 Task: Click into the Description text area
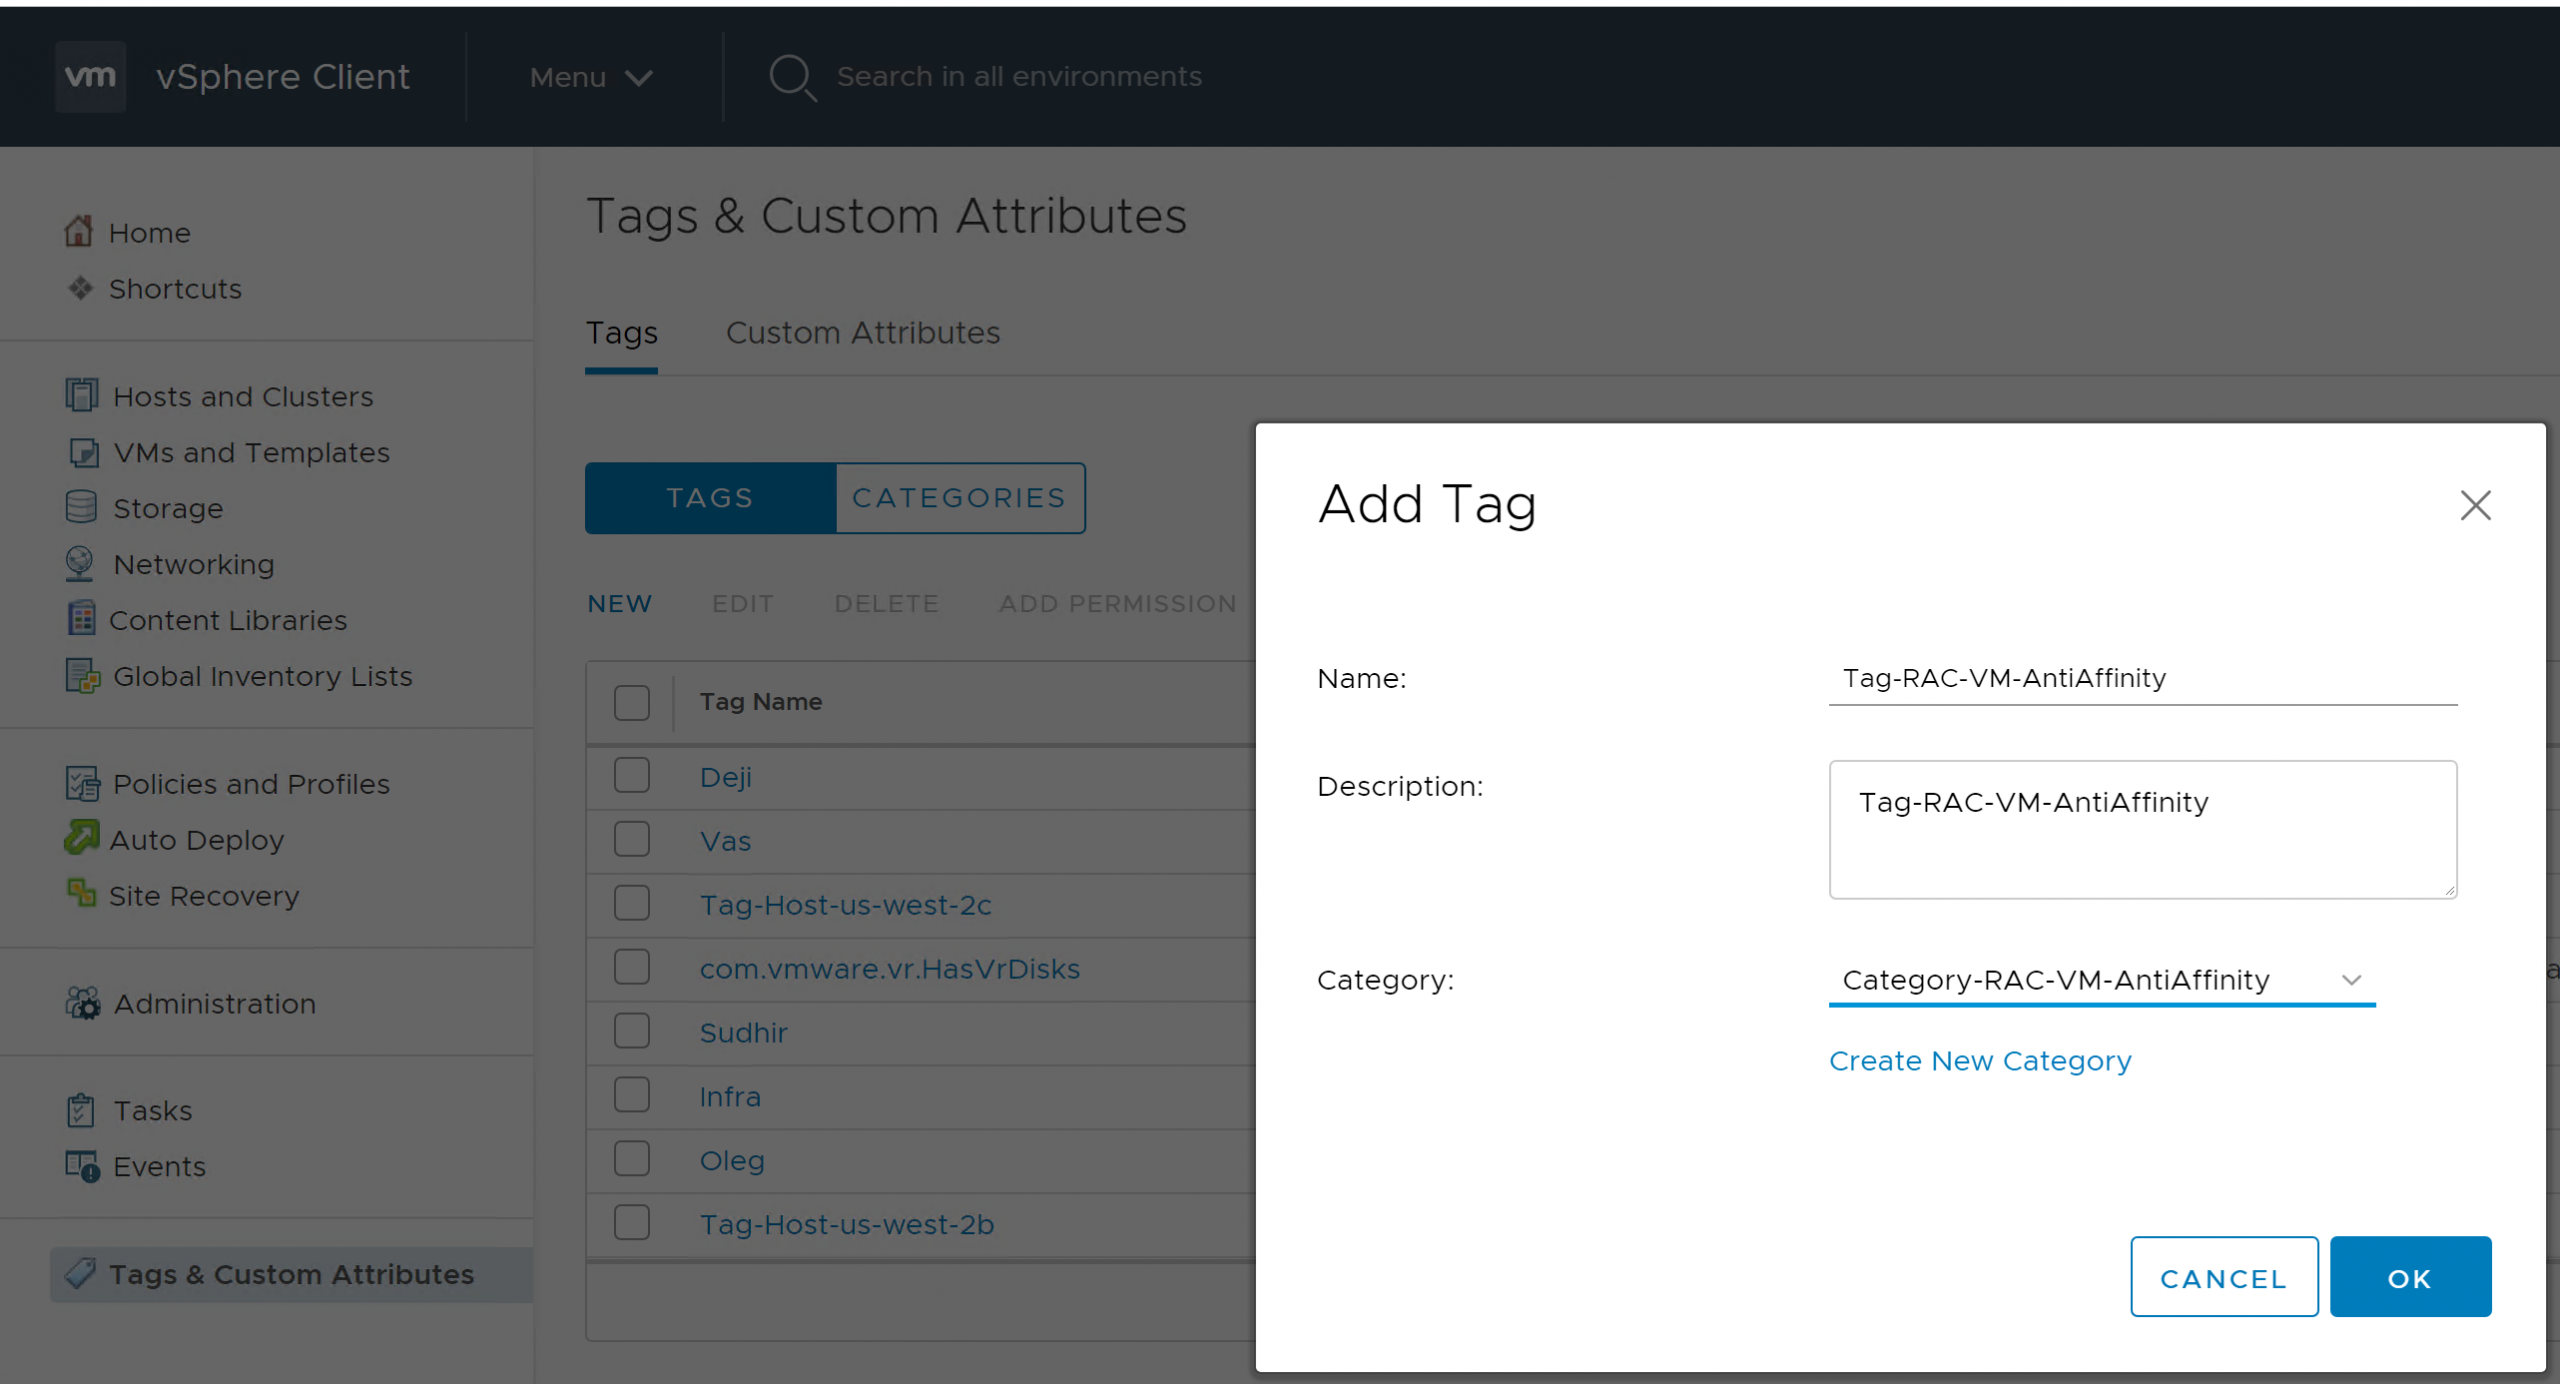(2142, 830)
